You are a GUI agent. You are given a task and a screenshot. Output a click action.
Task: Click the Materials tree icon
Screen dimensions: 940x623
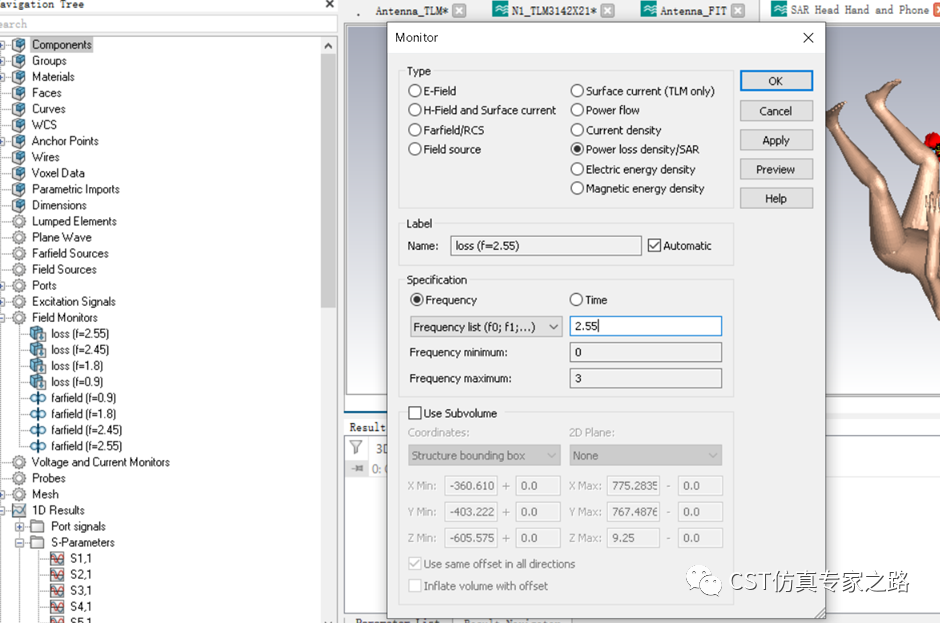coord(19,77)
